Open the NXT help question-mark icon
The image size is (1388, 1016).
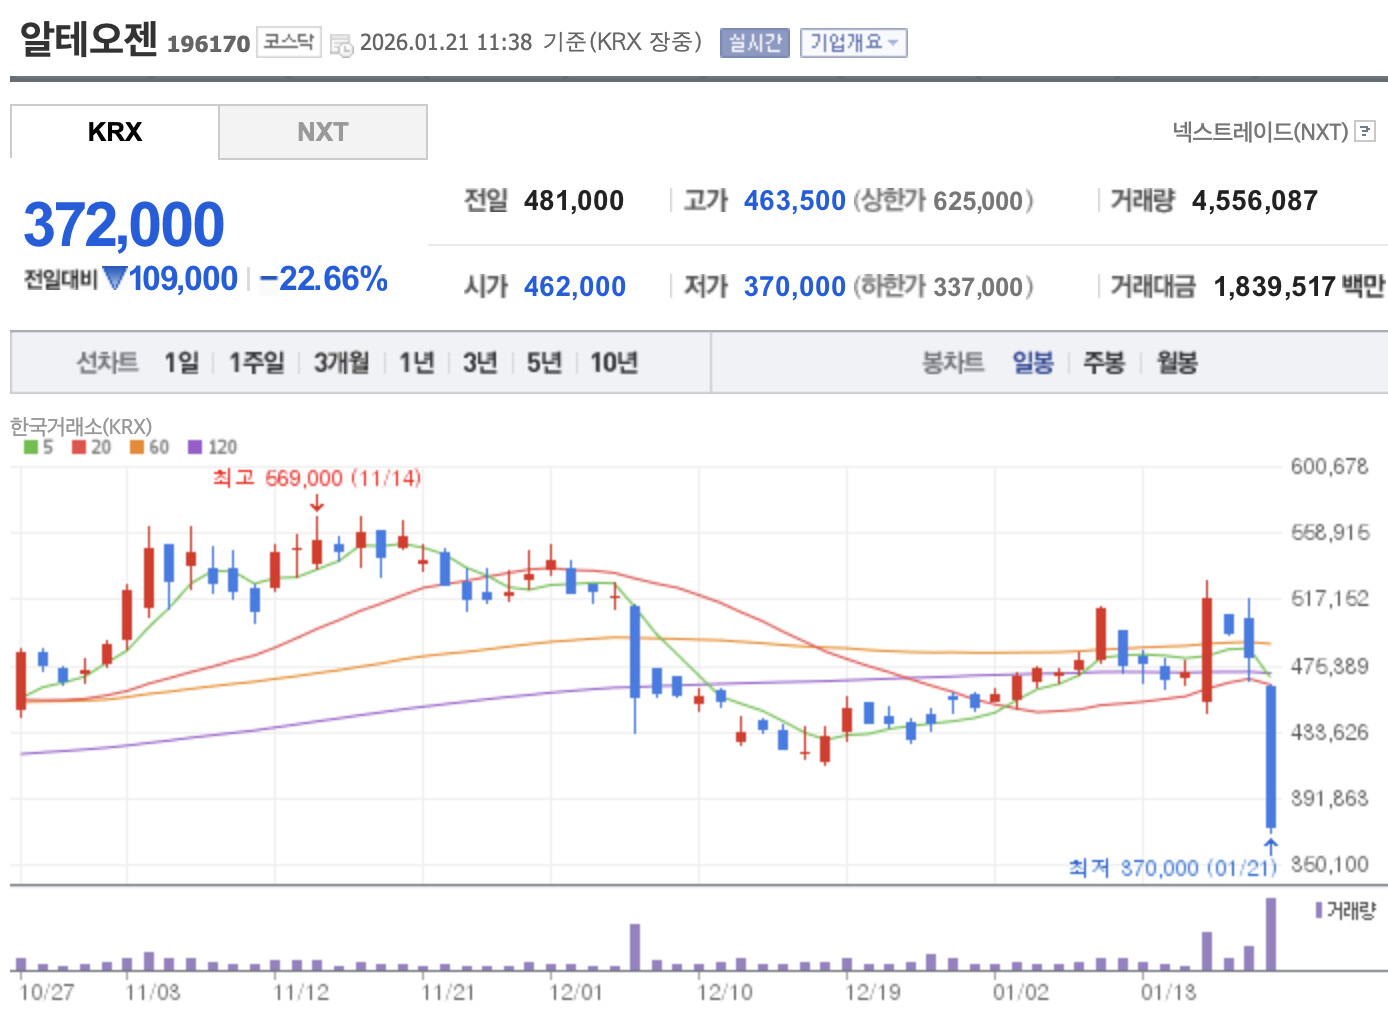coord(1365,132)
